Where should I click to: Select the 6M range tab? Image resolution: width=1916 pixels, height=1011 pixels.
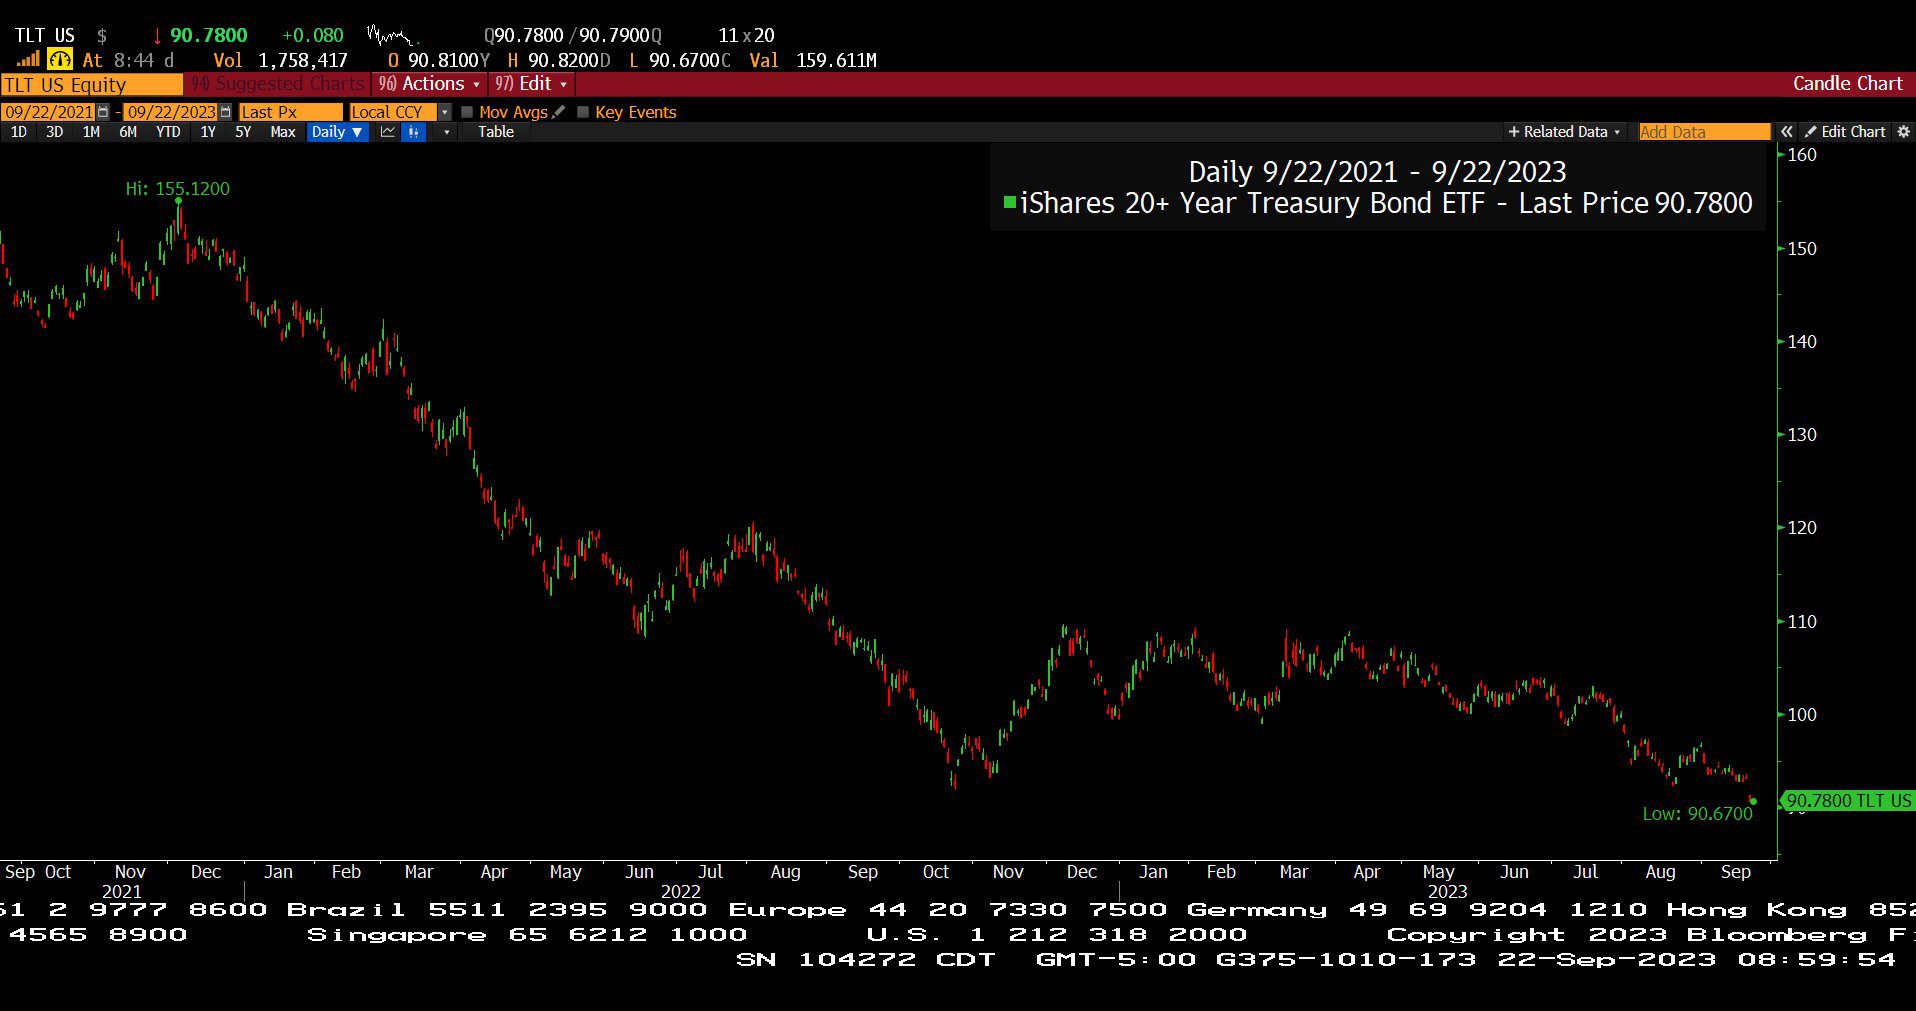click(128, 132)
